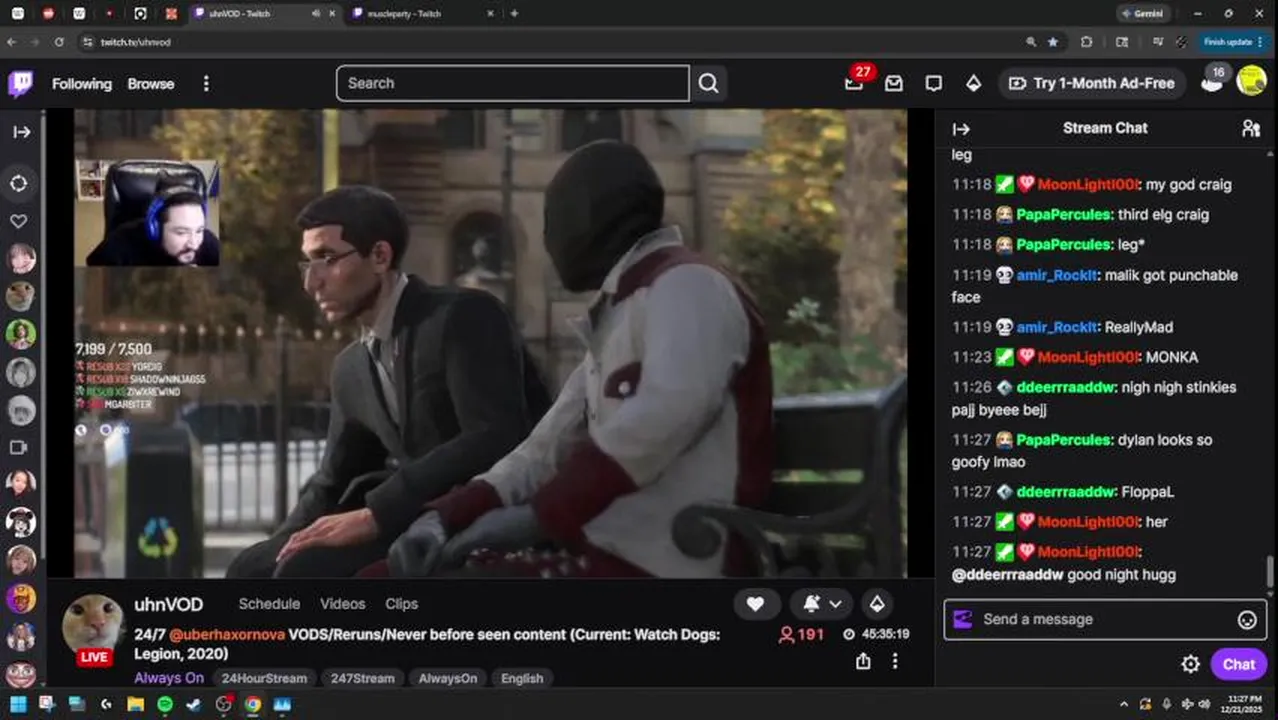
Task: Click the sidebar circular sort icon
Action: (19, 184)
